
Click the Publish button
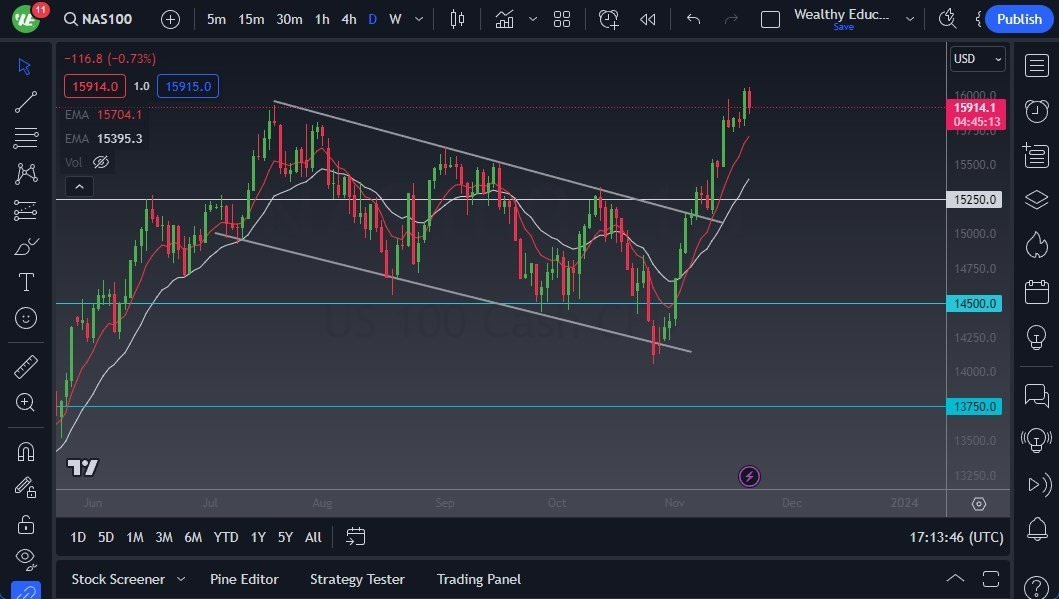pyautogui.click(x=1018, y=19)
